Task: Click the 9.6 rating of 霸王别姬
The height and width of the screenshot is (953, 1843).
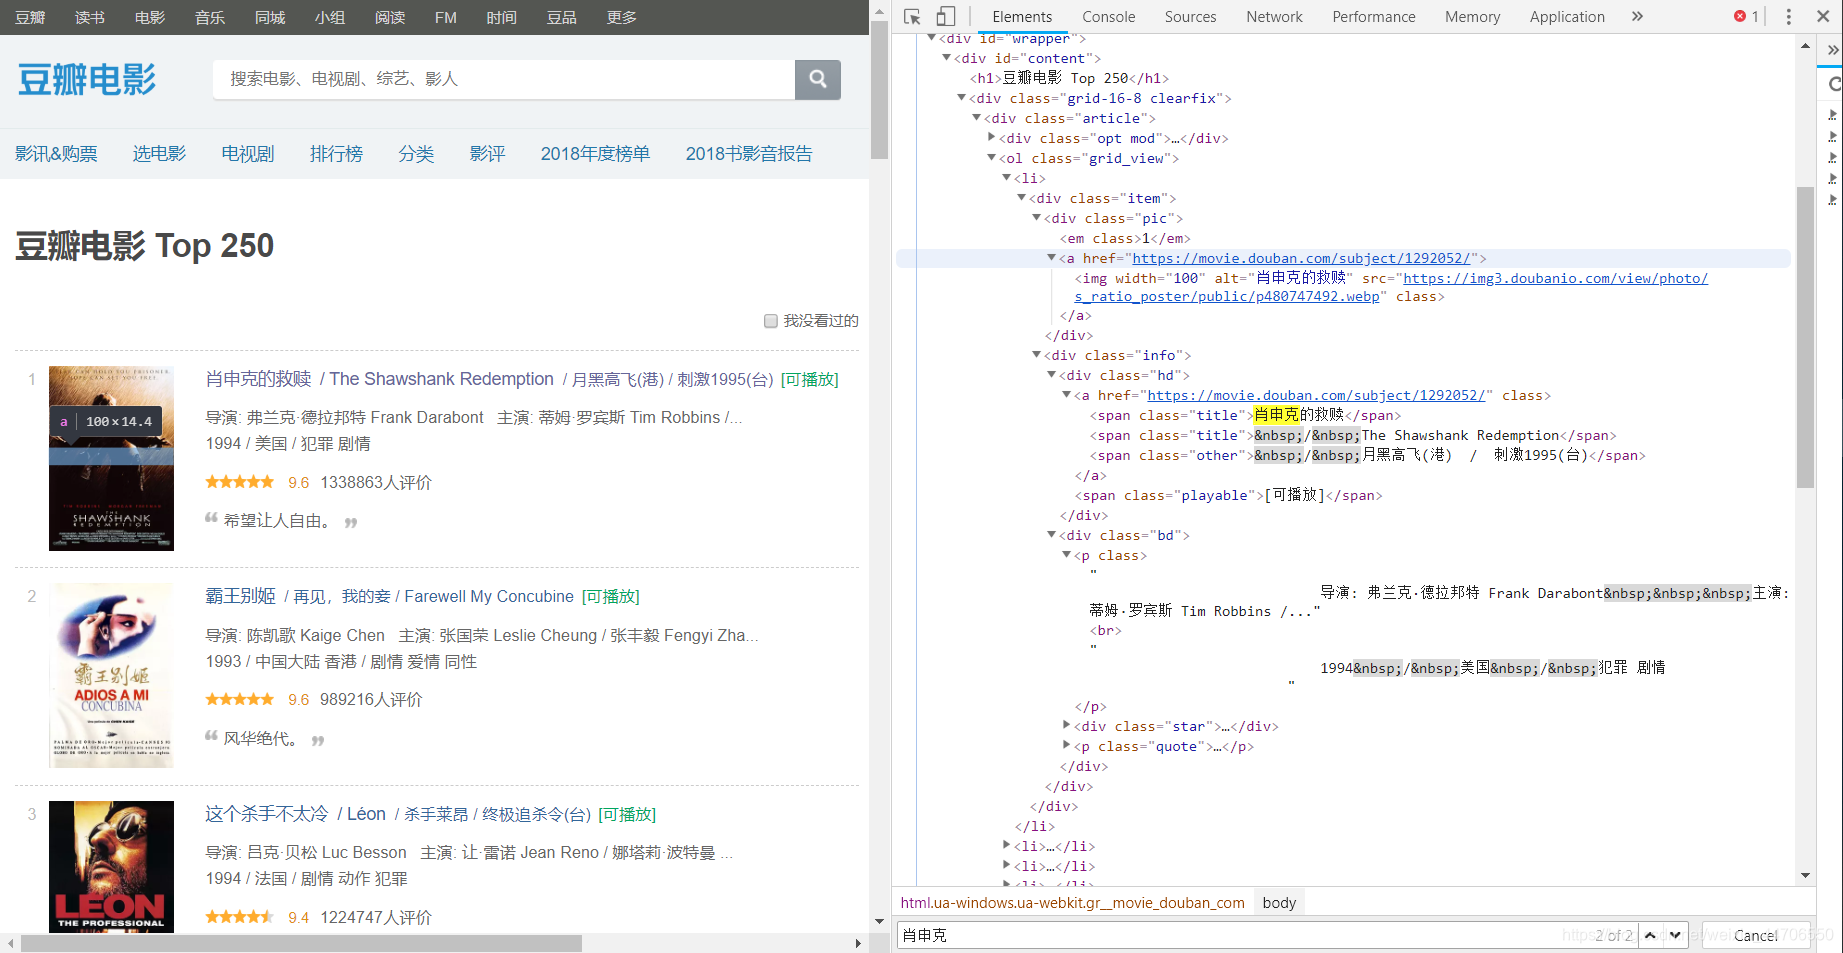Action: [x=298, y=700]
